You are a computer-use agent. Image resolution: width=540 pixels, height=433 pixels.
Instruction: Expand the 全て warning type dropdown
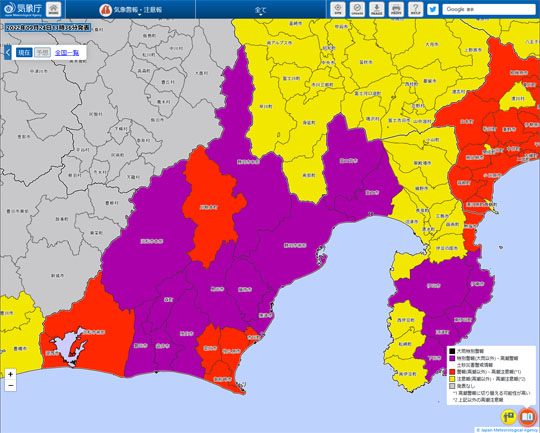(x=261, y=10)
